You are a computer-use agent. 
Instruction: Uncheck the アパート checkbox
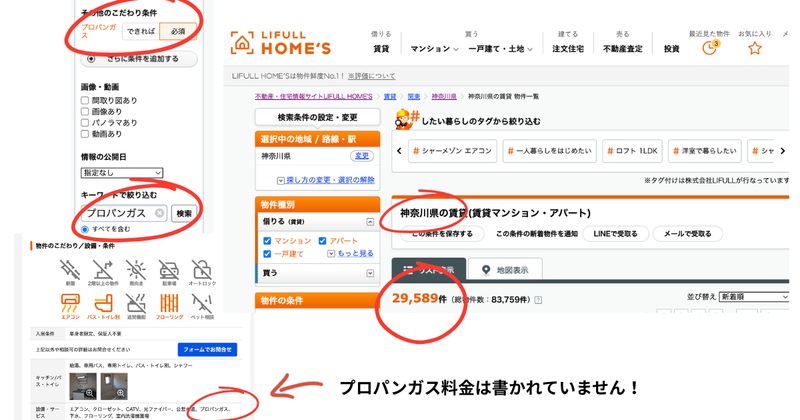(322, 241)
